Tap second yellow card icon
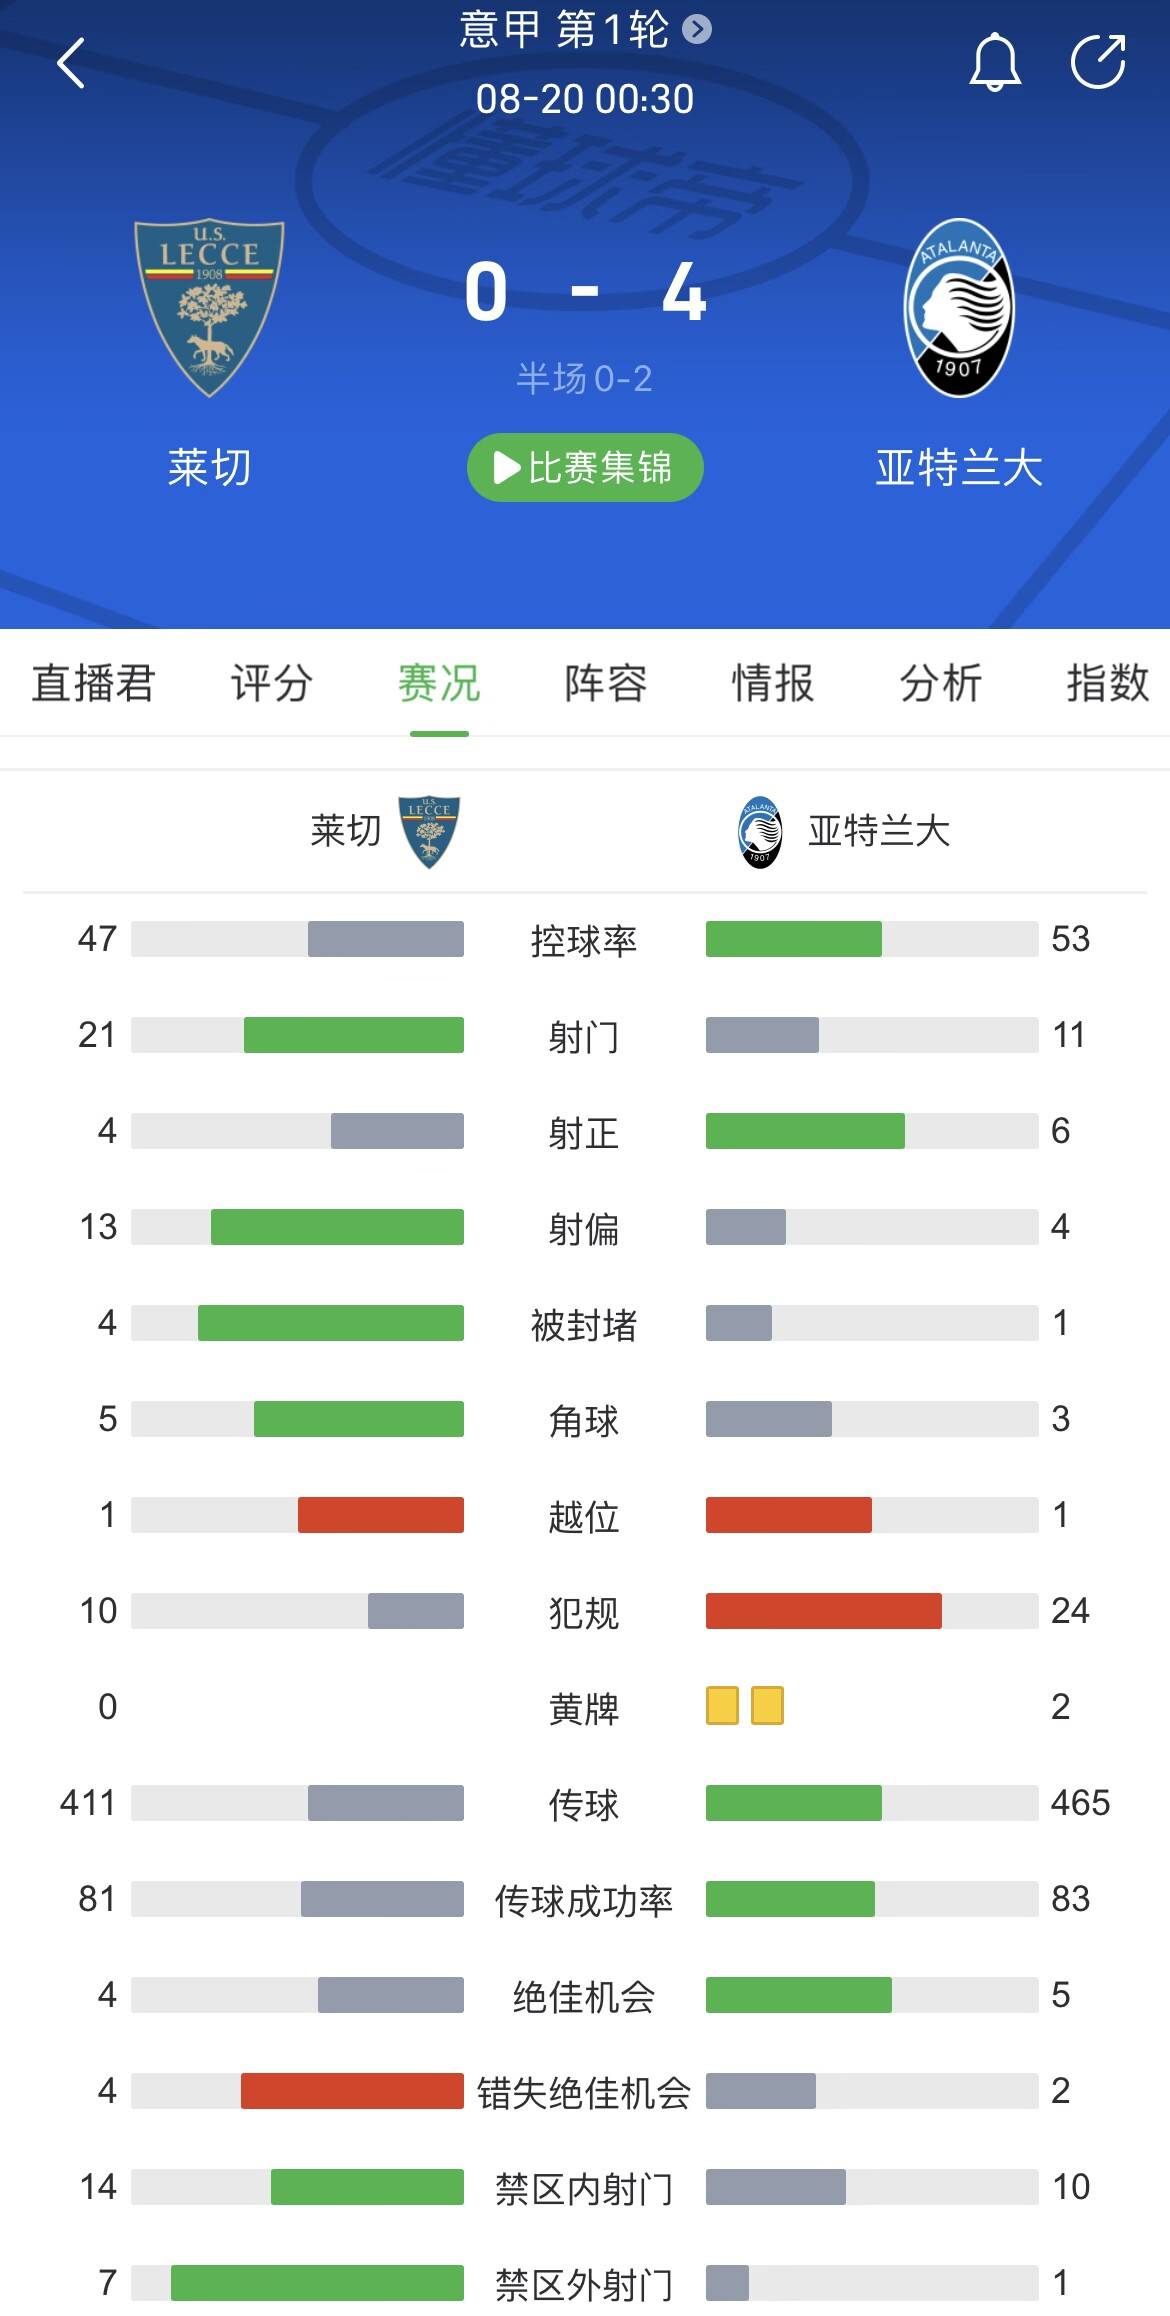The width and height of the screenshot is (1170, 2316). 767,1706
